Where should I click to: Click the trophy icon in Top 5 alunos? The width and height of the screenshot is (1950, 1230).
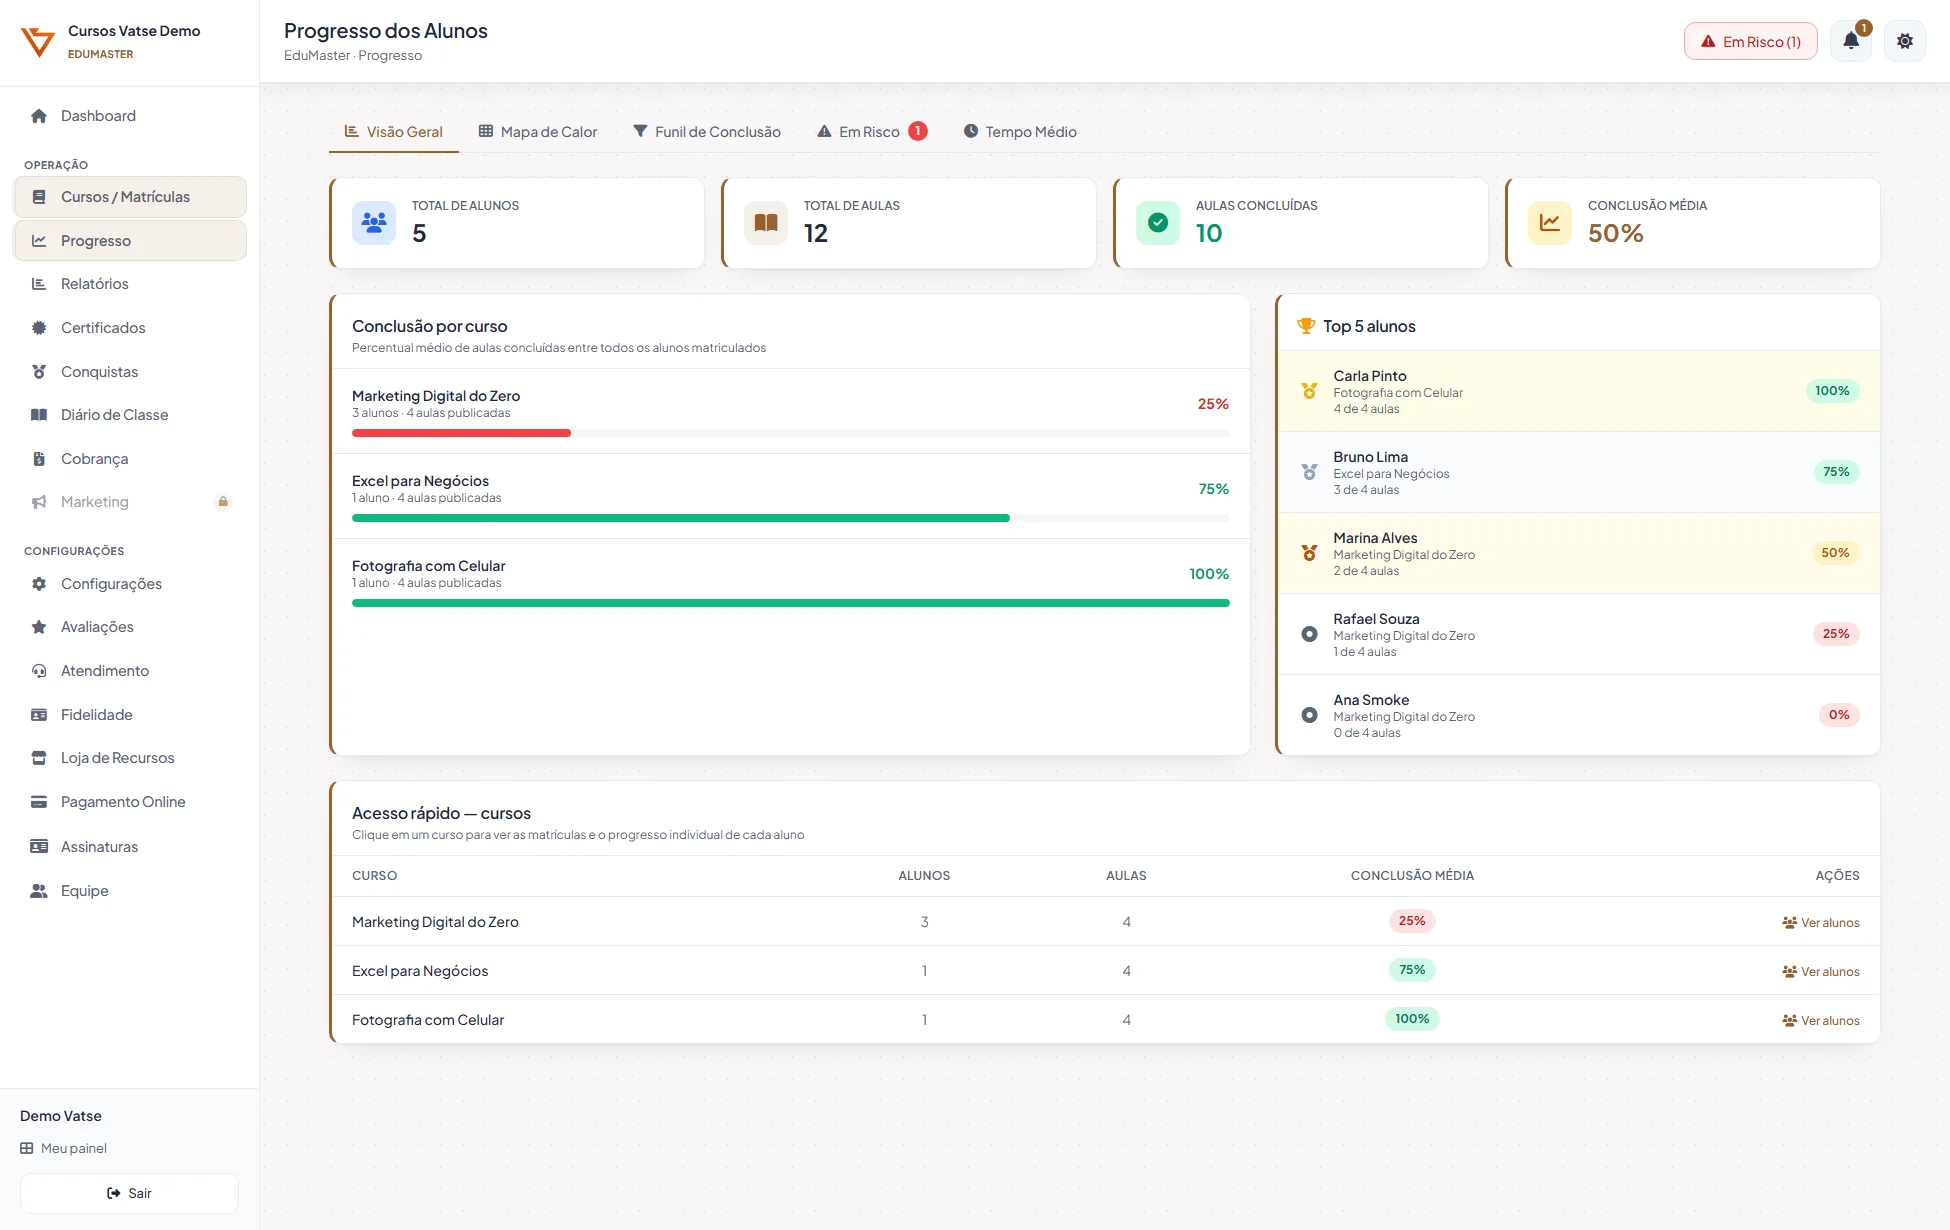click(1306, 326)
